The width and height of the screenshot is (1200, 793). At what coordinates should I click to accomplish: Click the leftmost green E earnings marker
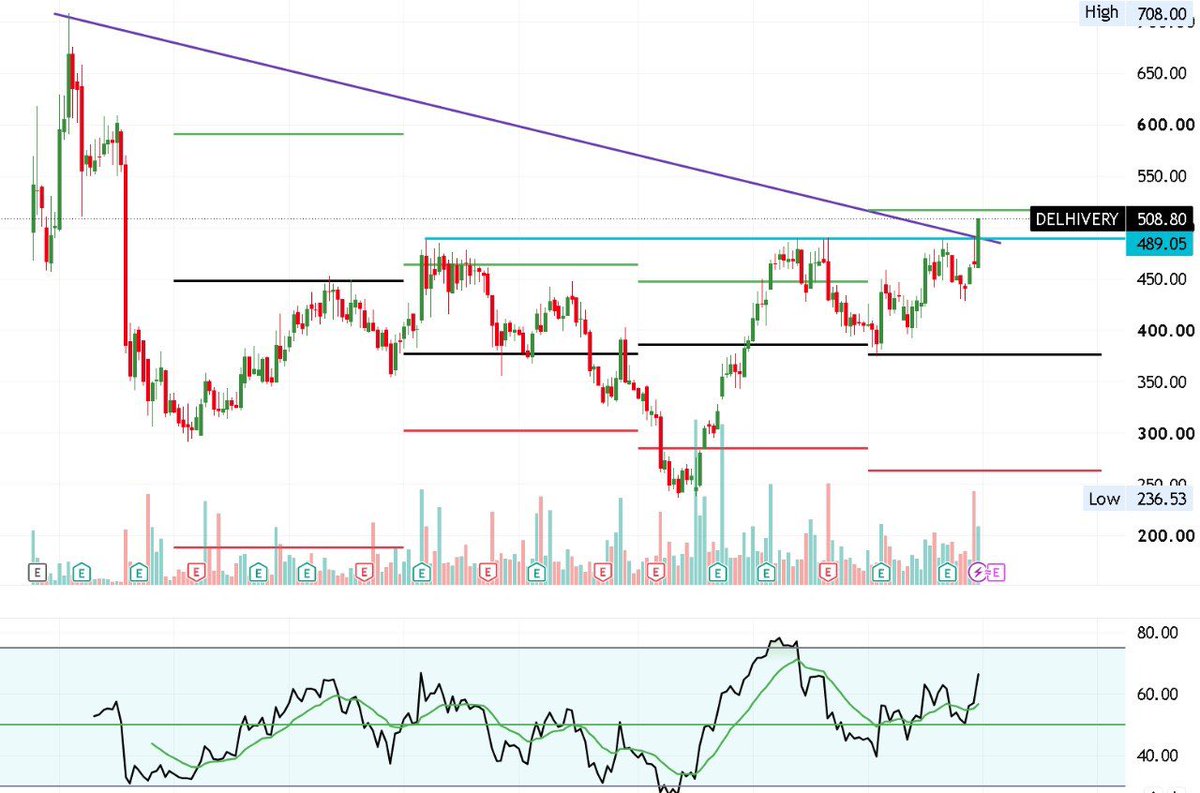(x=82, y=573)
